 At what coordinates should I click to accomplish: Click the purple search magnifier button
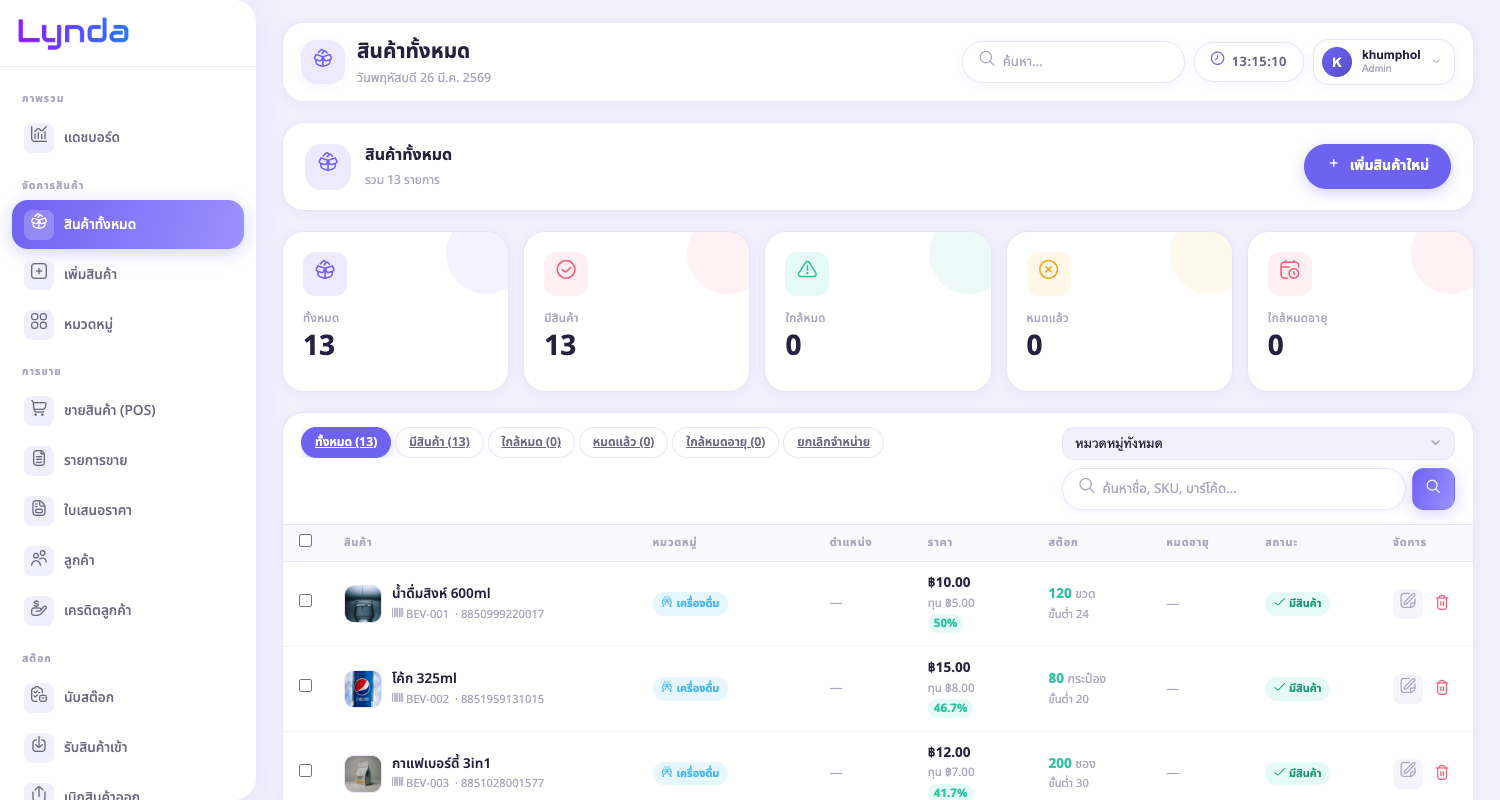1433,488
